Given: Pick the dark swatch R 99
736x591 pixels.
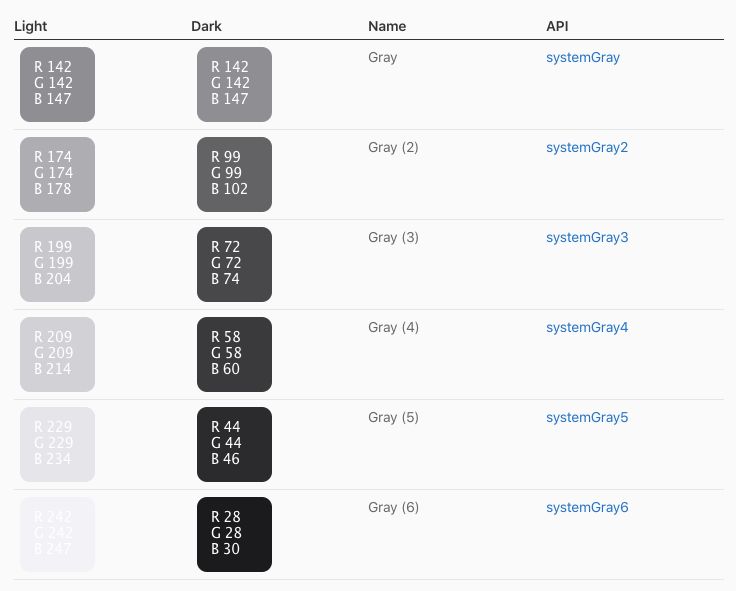Looking at the screenshot, I should (x=234, y=174).
